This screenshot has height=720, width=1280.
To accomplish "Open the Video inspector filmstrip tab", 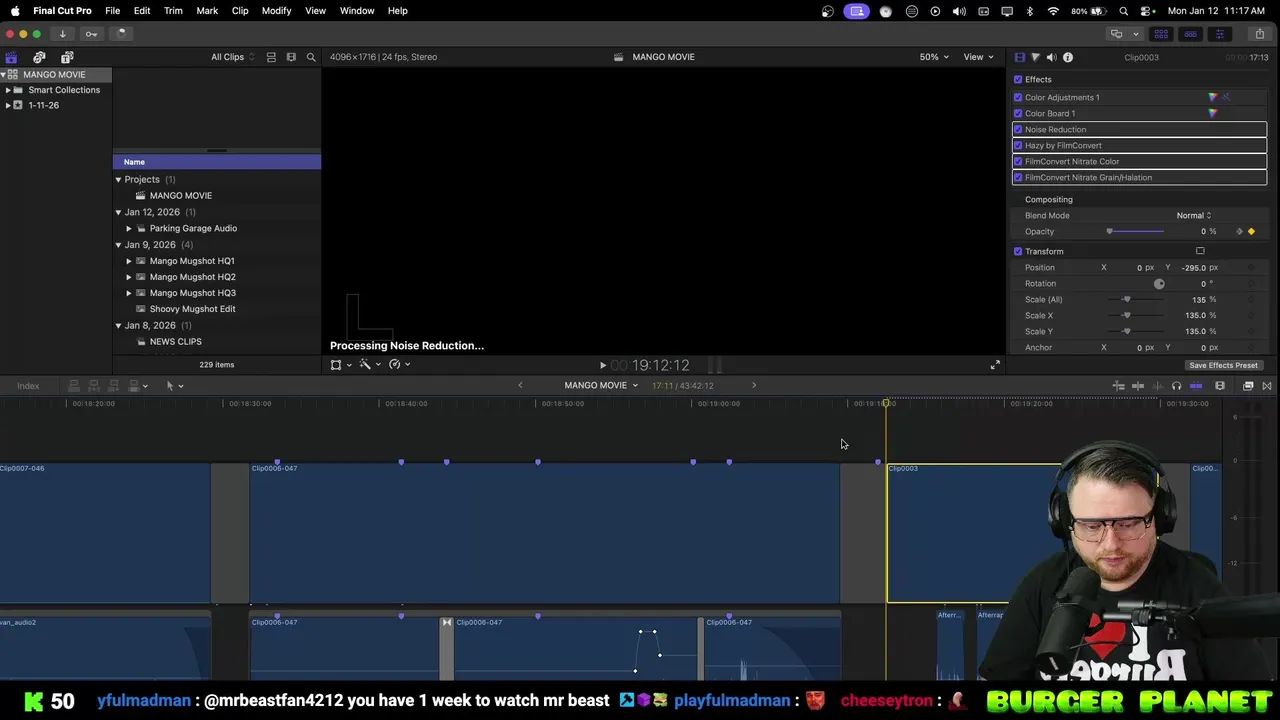I will [1019, 57].
